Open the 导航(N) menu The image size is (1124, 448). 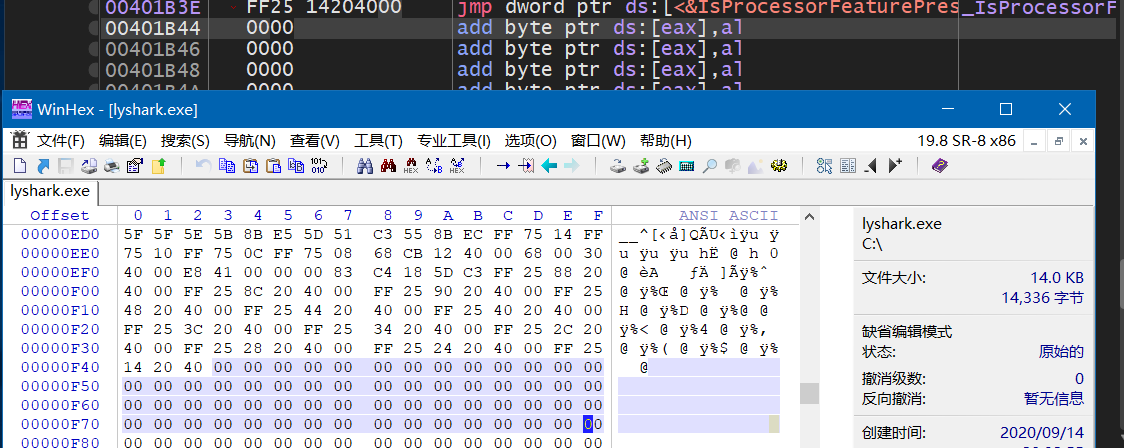(249, 140)
